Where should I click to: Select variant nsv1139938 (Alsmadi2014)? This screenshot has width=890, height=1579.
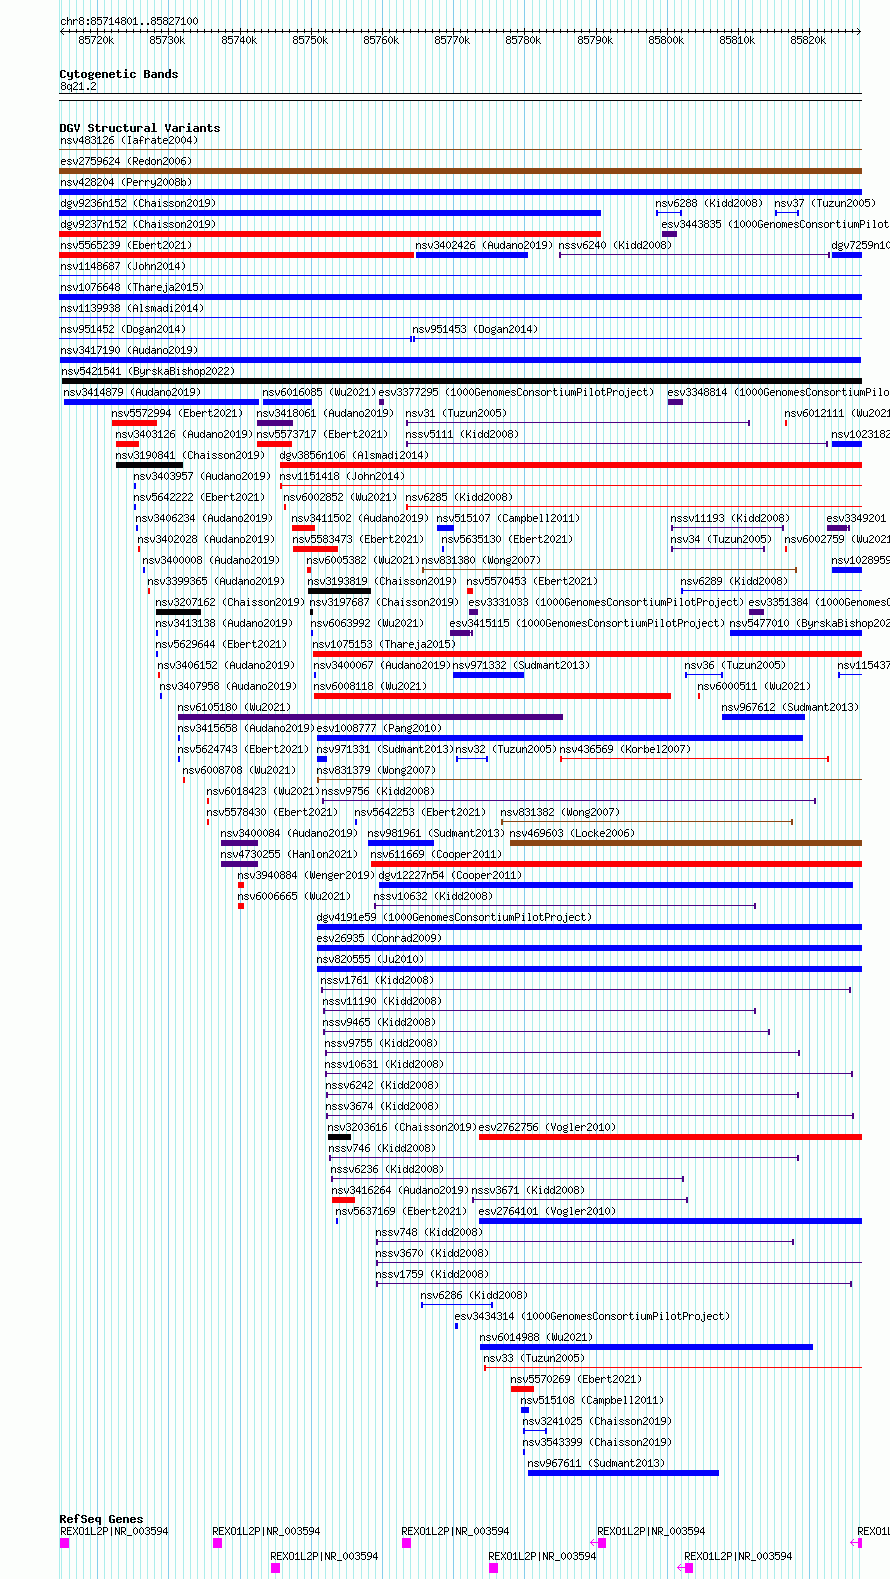132,308
